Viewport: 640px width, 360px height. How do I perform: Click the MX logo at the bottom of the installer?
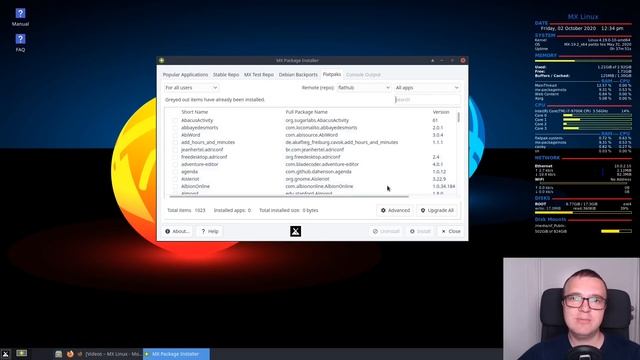pos(296,231)
